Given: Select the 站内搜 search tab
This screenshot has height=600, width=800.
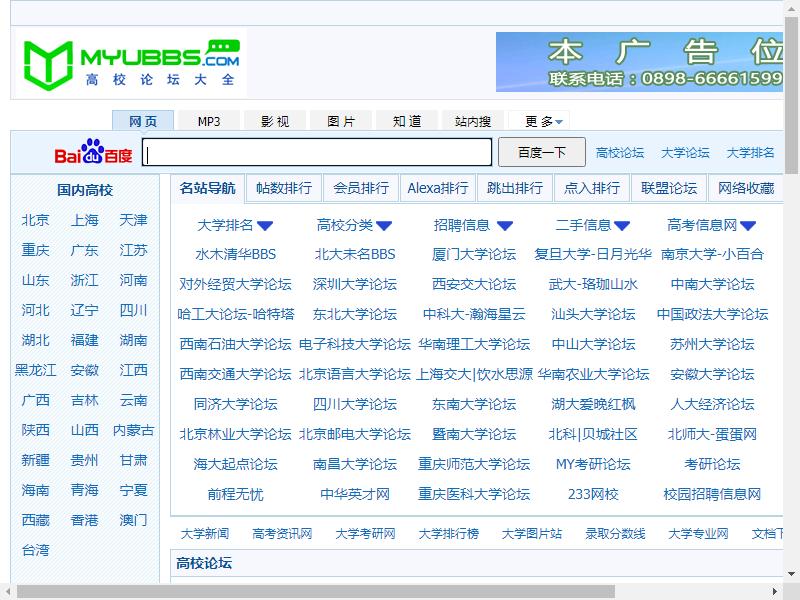Looking at the screenshot, I should pyautogui.click(x=473, y=121).
